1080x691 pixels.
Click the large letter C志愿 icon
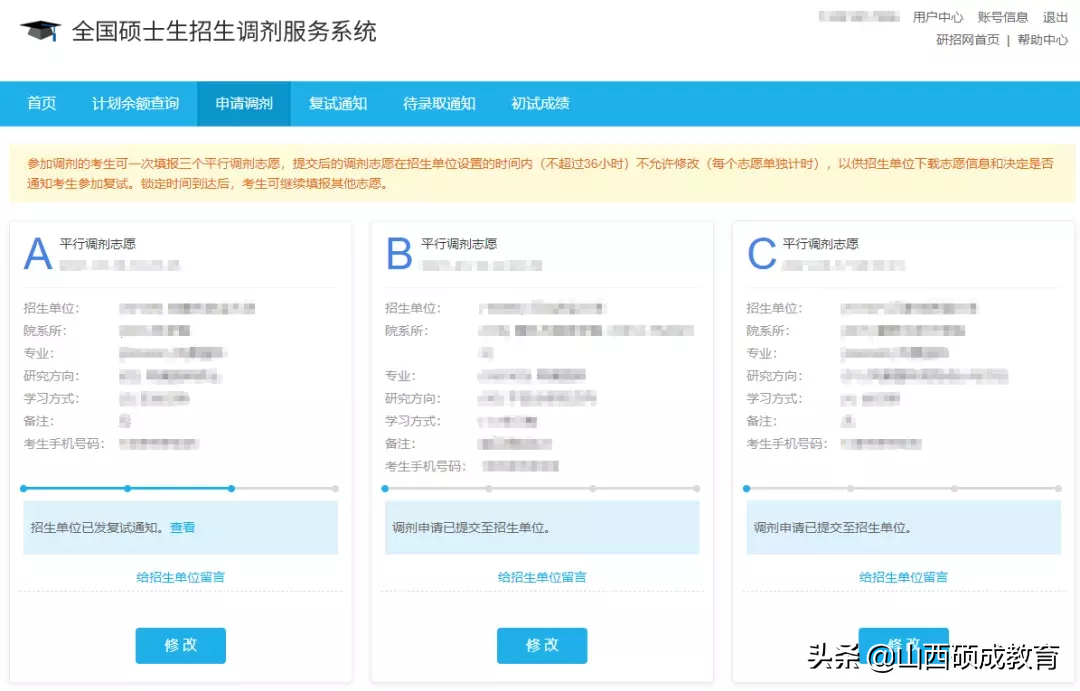click(762, 255)
